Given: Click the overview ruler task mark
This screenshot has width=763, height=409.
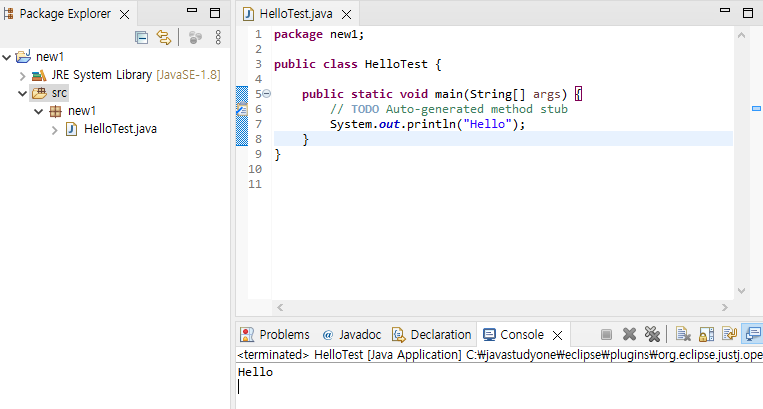Looking at the screenshot, I should [x=756, y=108].
